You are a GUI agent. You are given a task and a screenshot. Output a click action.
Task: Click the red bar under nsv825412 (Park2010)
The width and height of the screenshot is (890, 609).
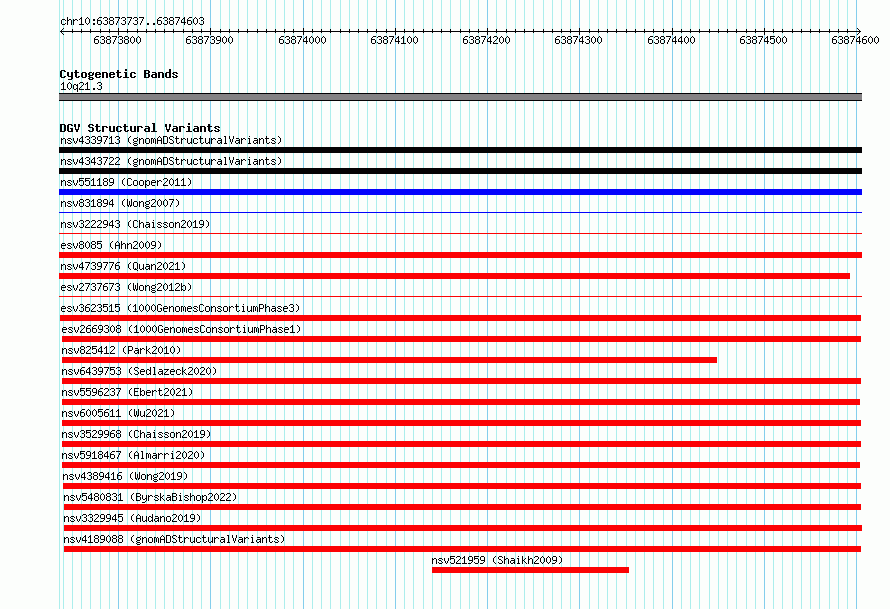click(389, 360)
